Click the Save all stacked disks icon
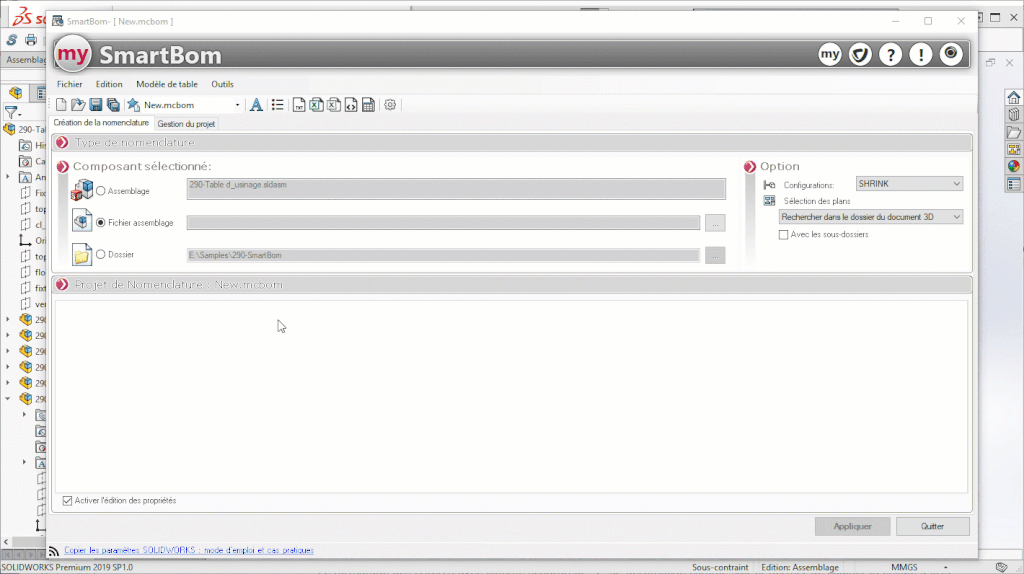 click(x=113, y=105)
